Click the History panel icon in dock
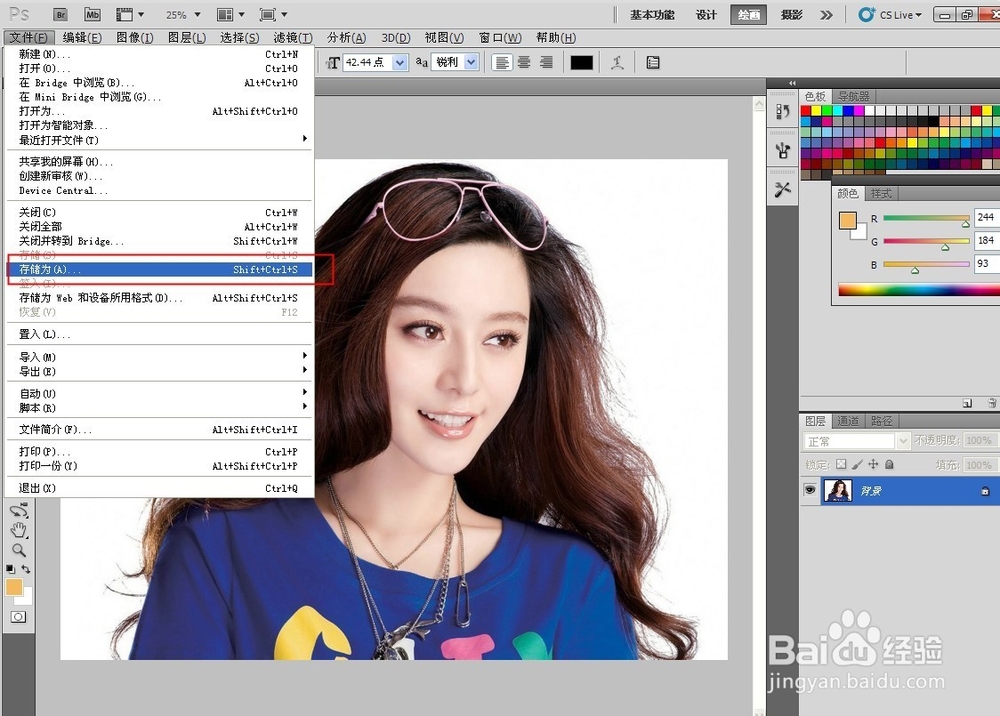This screenshot has width=1000, height=716. [783, 112]
